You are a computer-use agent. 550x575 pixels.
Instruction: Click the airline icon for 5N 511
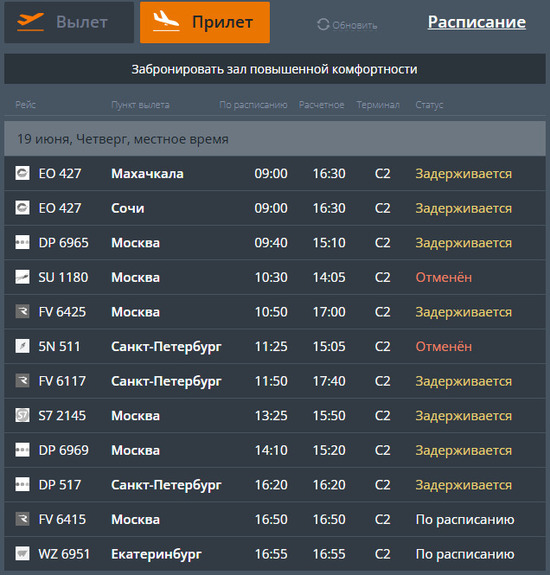[22, 346]
